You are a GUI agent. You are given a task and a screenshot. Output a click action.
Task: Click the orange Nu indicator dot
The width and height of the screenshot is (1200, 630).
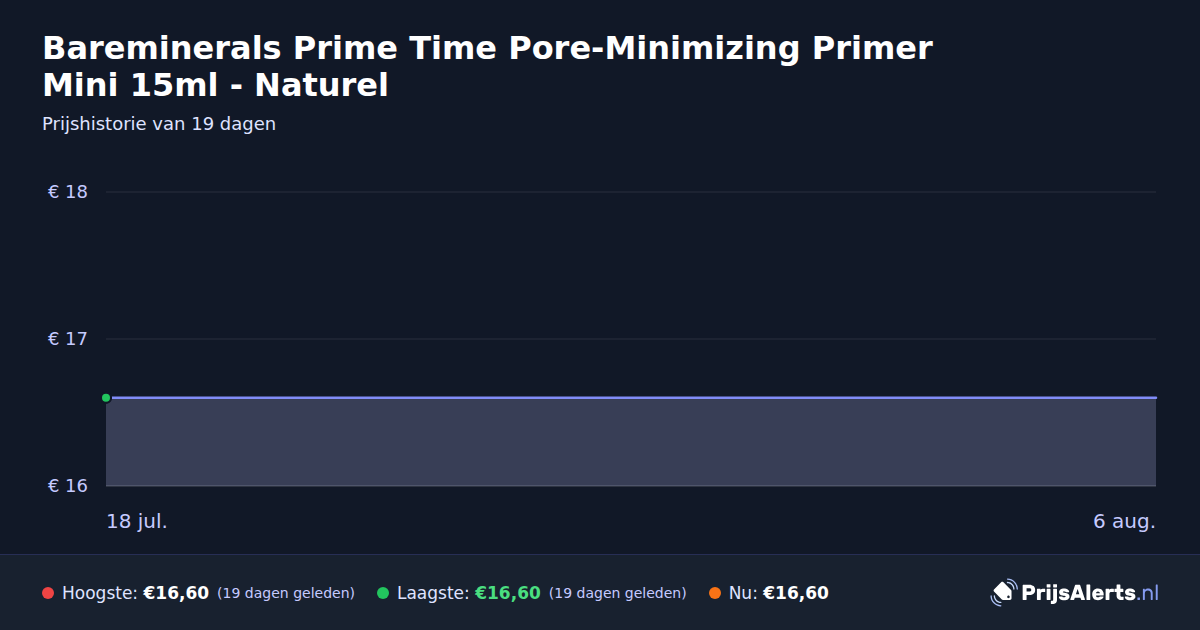(x=715, y=593)
